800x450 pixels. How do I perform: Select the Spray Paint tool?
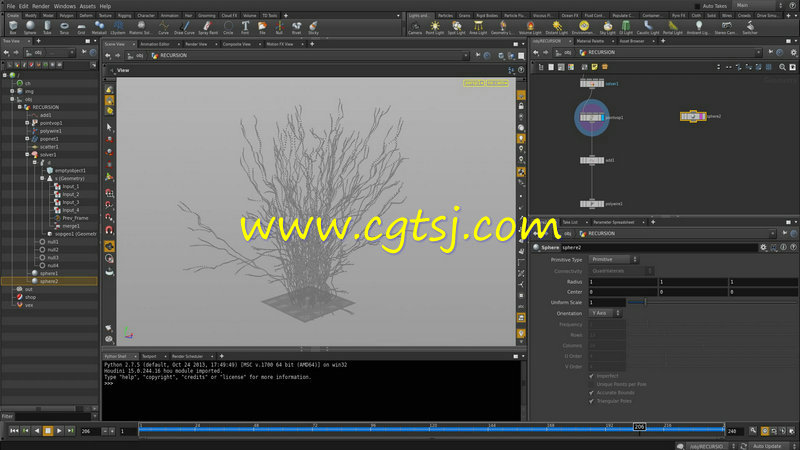pyautogui.click(x=208, y=27)
